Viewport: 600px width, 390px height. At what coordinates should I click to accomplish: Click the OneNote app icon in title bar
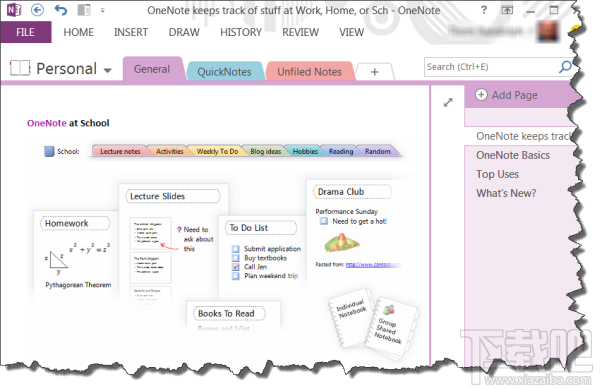pos(14,10)
